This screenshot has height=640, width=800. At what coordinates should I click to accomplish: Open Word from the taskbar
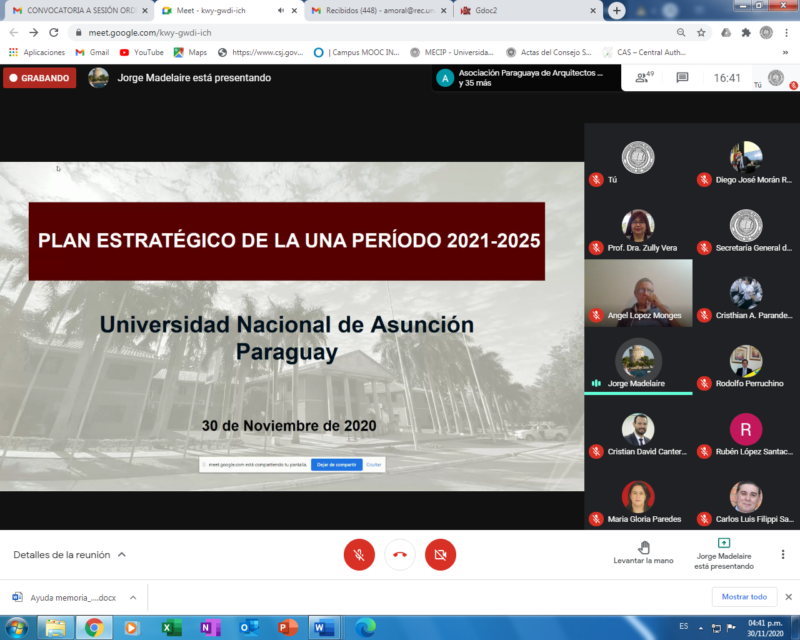pyautogui.click(x=323, y=628)
